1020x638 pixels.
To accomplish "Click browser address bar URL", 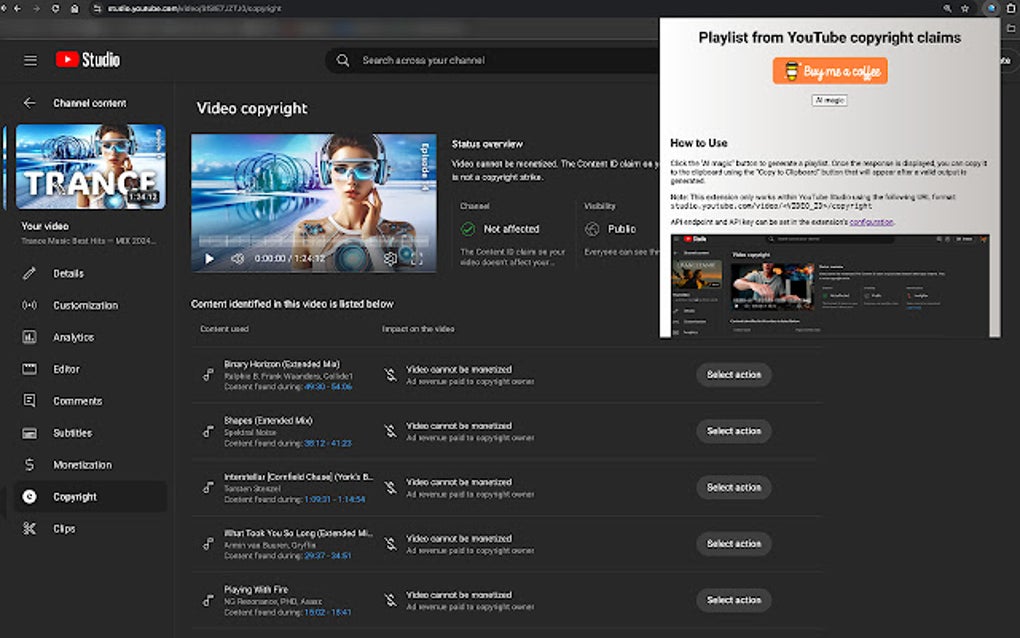I will 195,8.
